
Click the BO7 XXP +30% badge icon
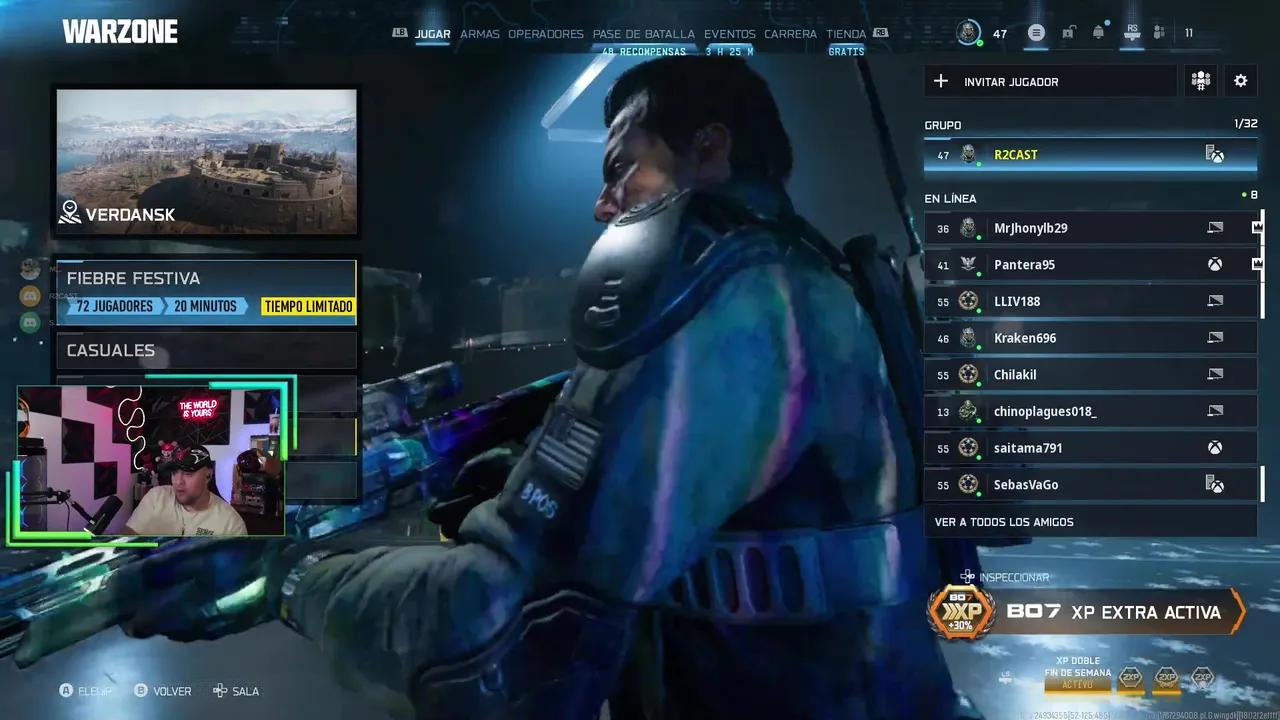pyautogui.click(x=961, y=612)
